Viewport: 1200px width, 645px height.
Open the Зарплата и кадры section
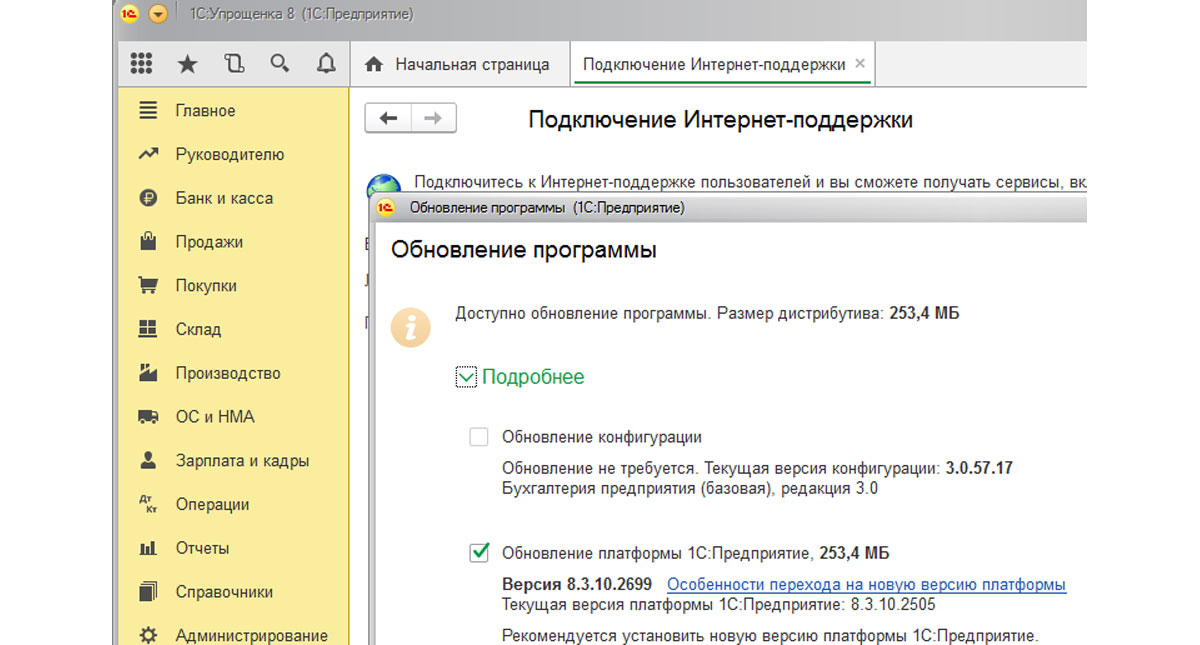pos(233,461)
